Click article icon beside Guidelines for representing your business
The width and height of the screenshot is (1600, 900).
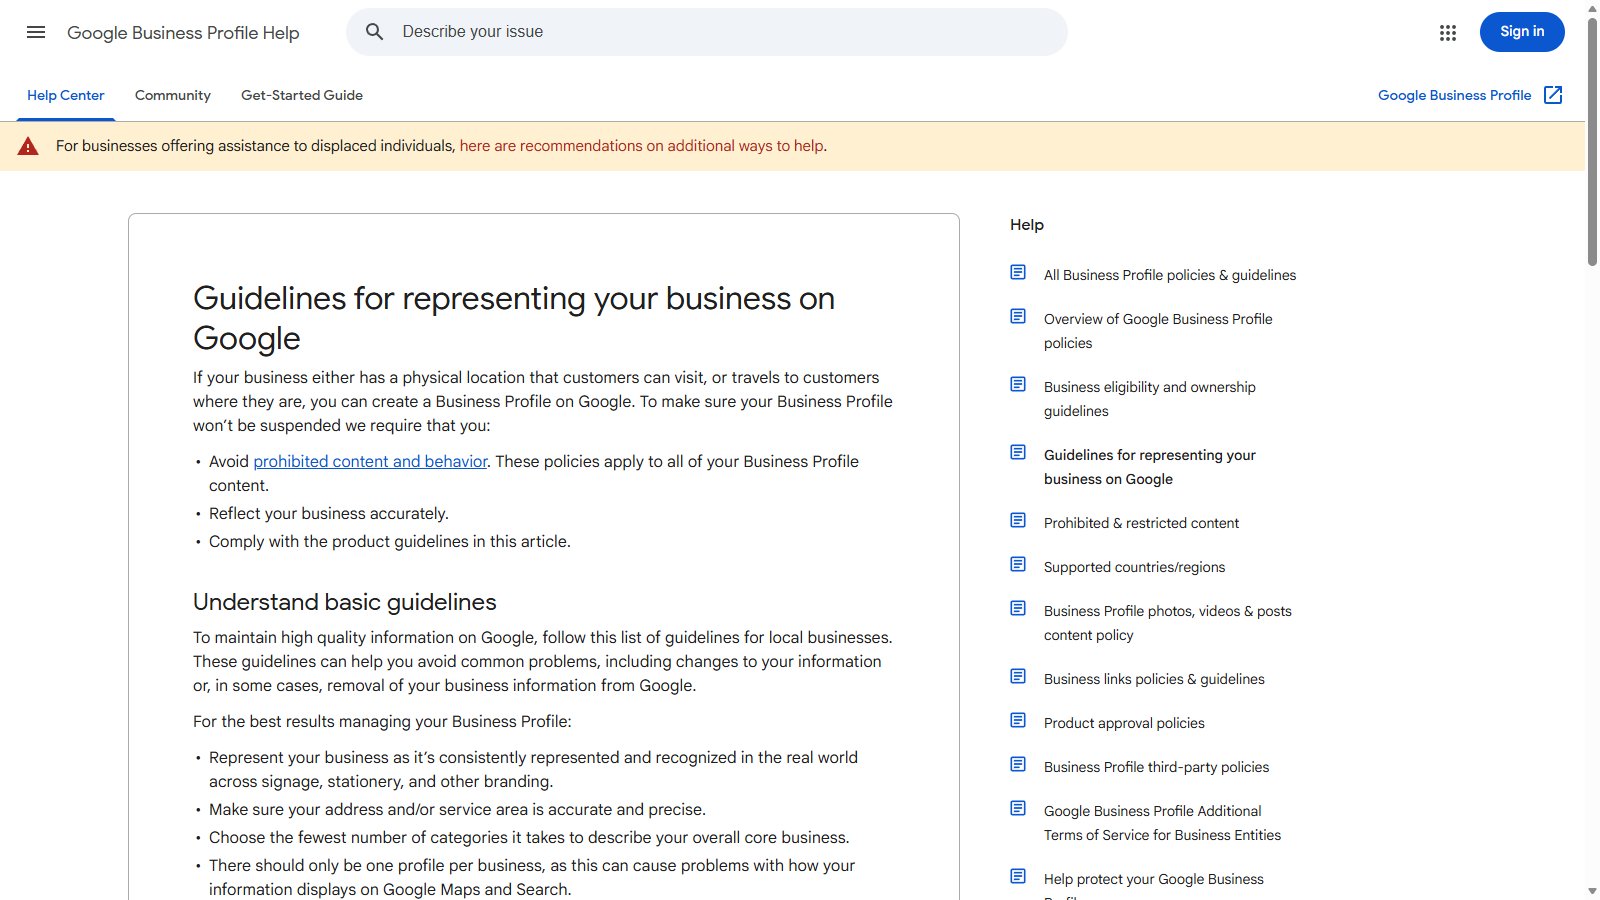pos(1018,452)
